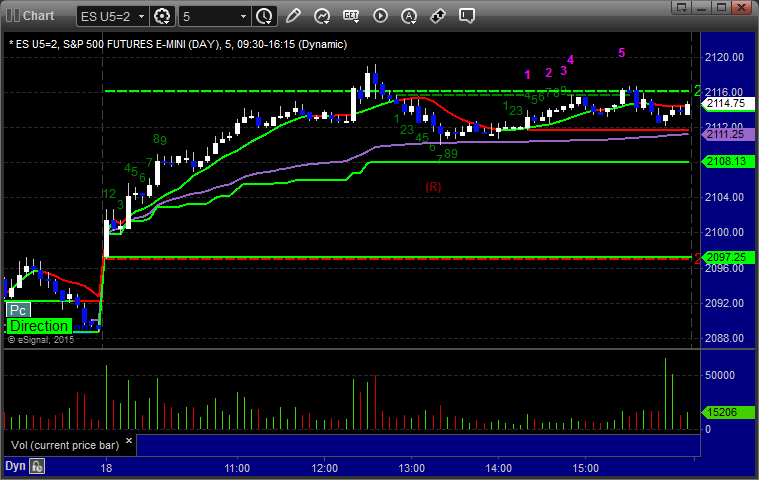Click the magenta 1 wave label
The width and height of the screenshot is (759, 480).
pos(528,75)
